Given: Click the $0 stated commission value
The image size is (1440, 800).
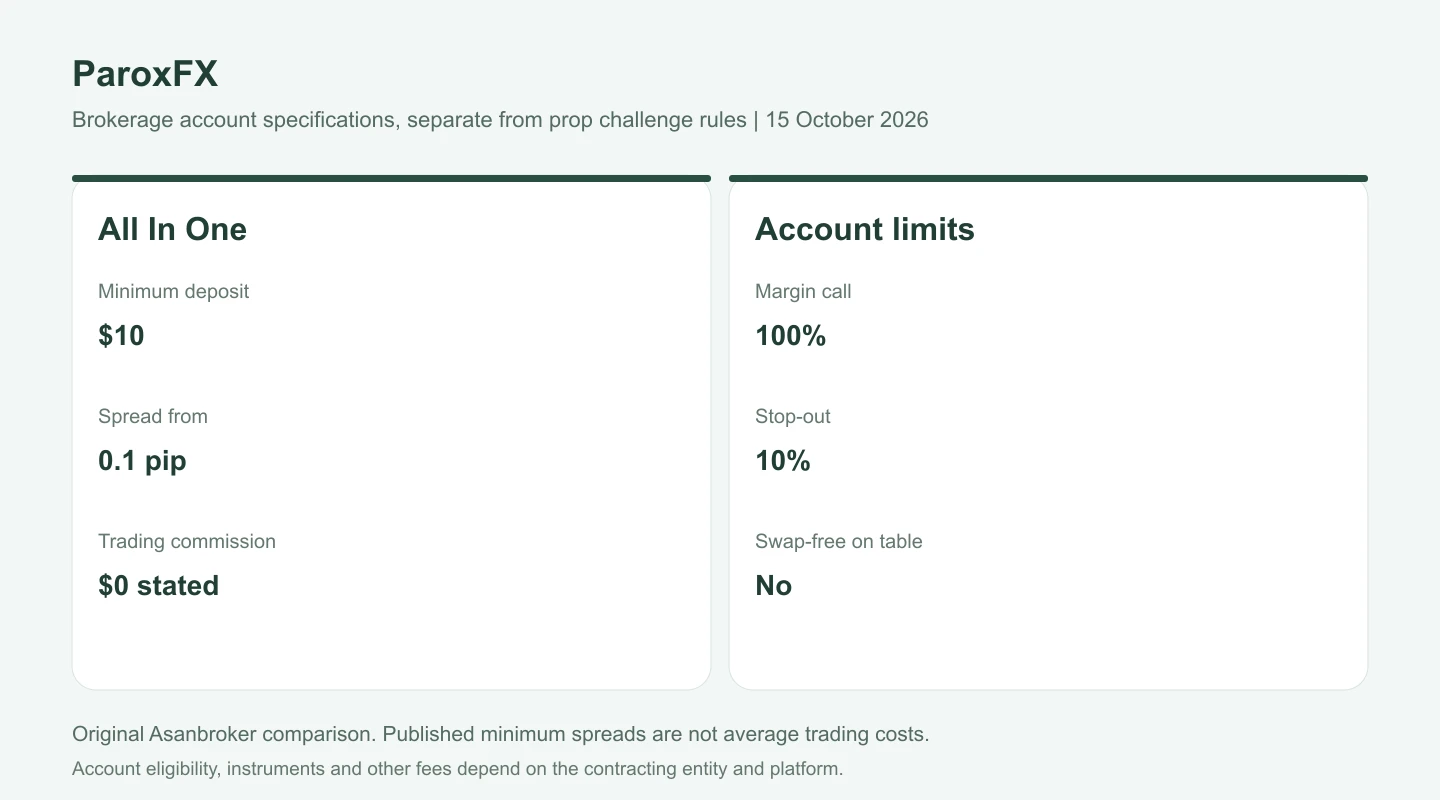Looking at the screenshot, I should click(158, 585).
